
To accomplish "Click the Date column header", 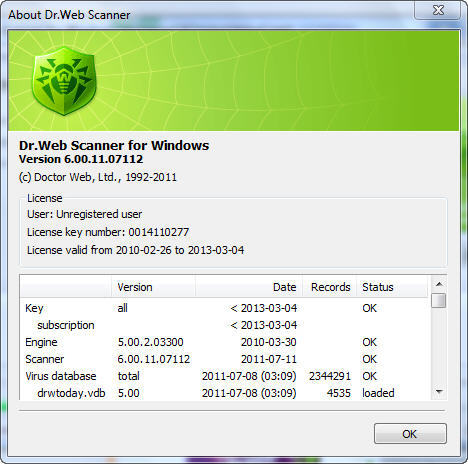I will coord(249,287).
